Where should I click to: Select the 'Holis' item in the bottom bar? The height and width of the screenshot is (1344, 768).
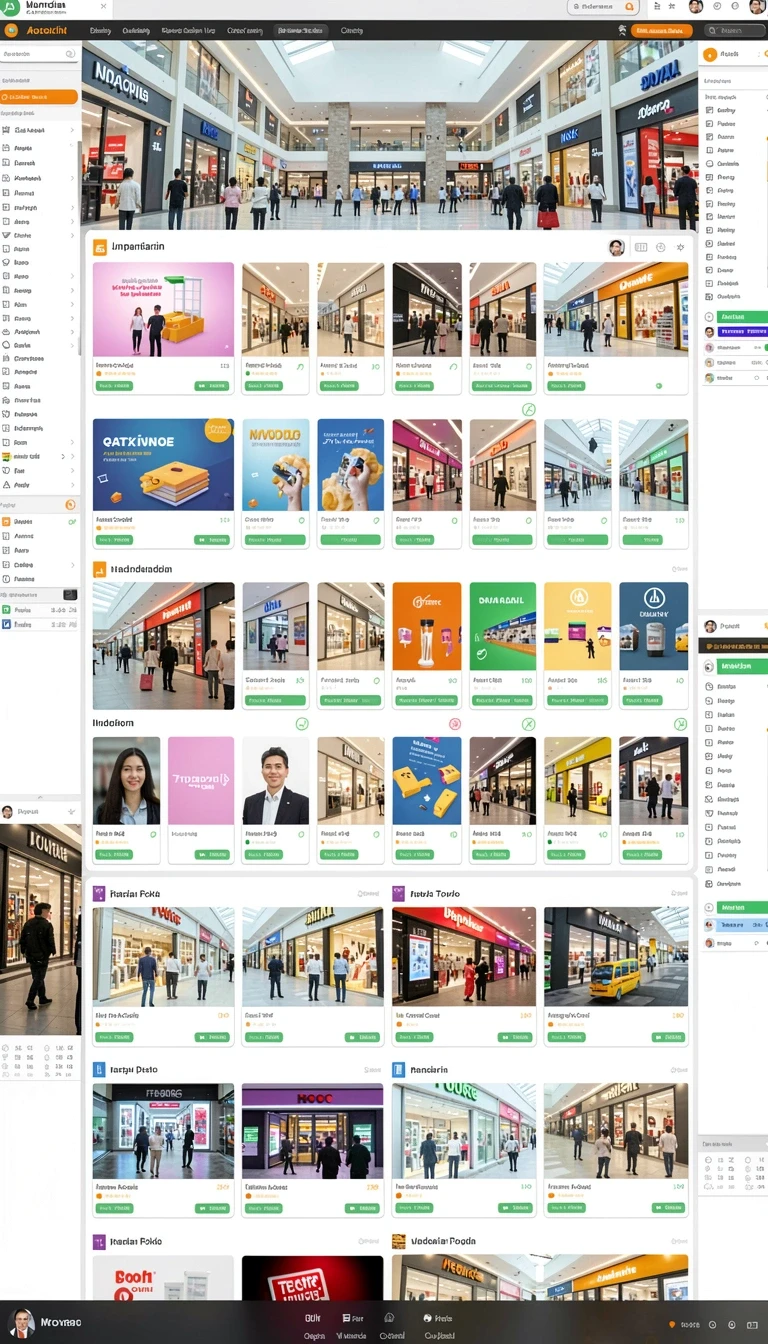click(x=437, y=1318)
